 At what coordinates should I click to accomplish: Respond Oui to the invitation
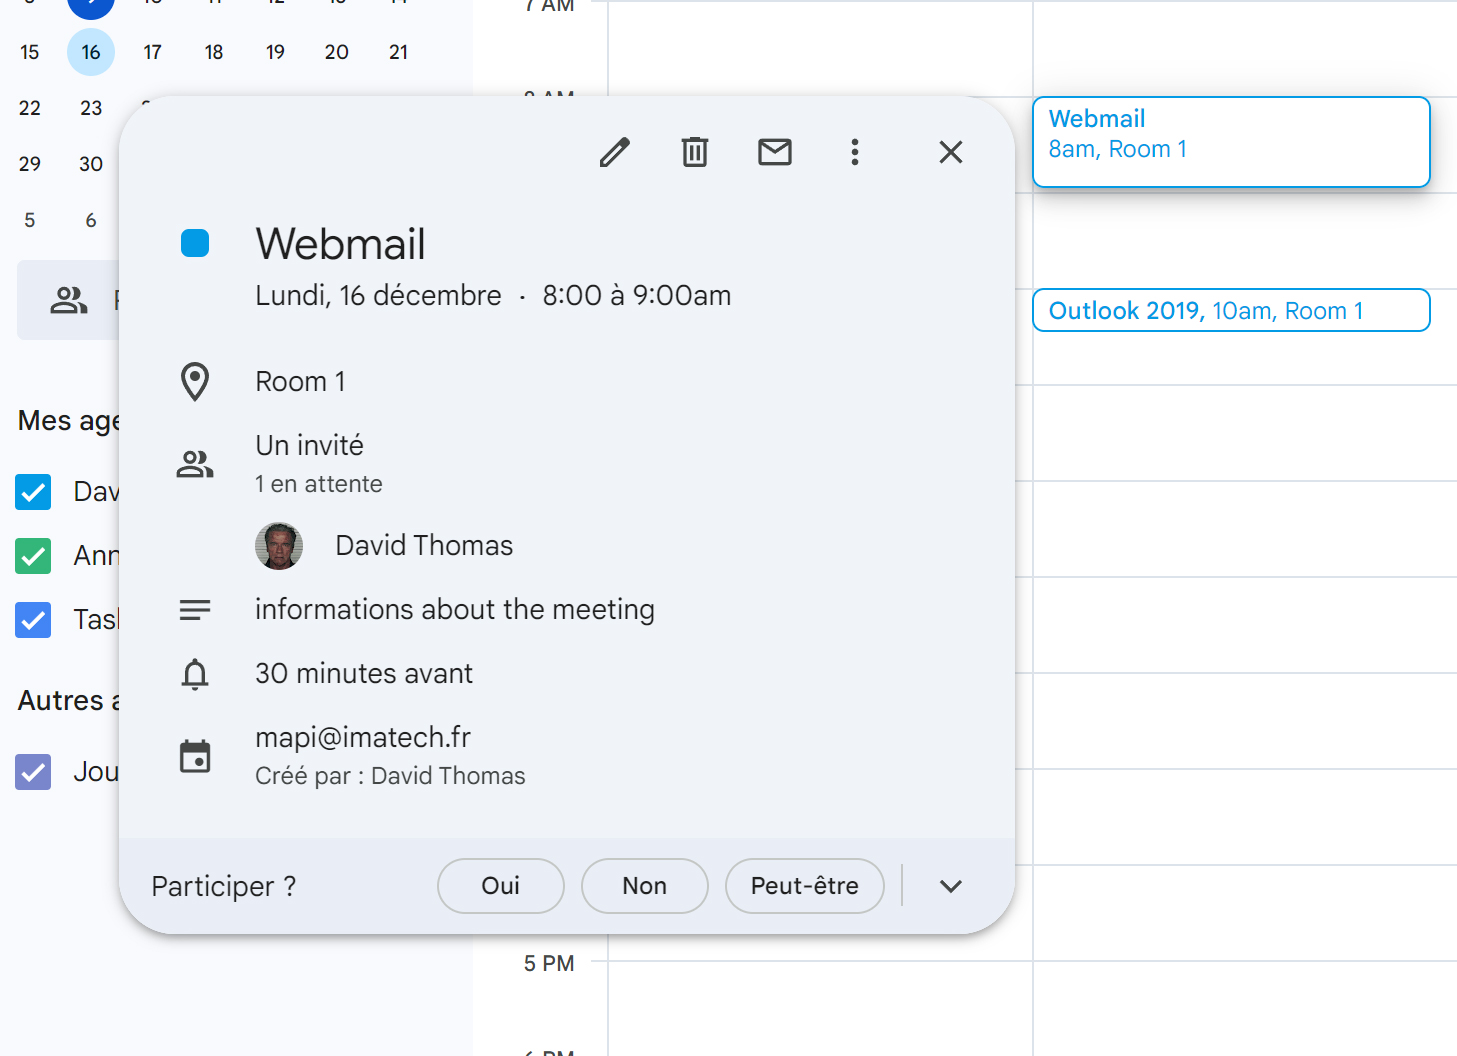(501, 886)
